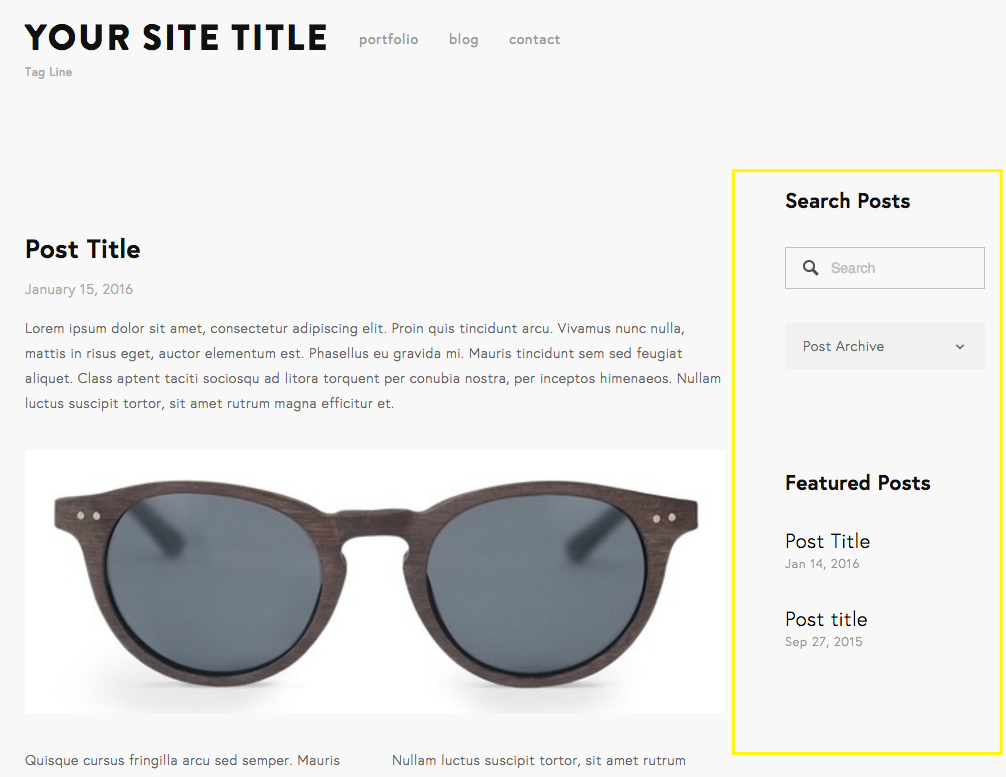Click the magnifying glass search icon
The width and height of the screenshot is (1006, 777).
click(811, 268)
